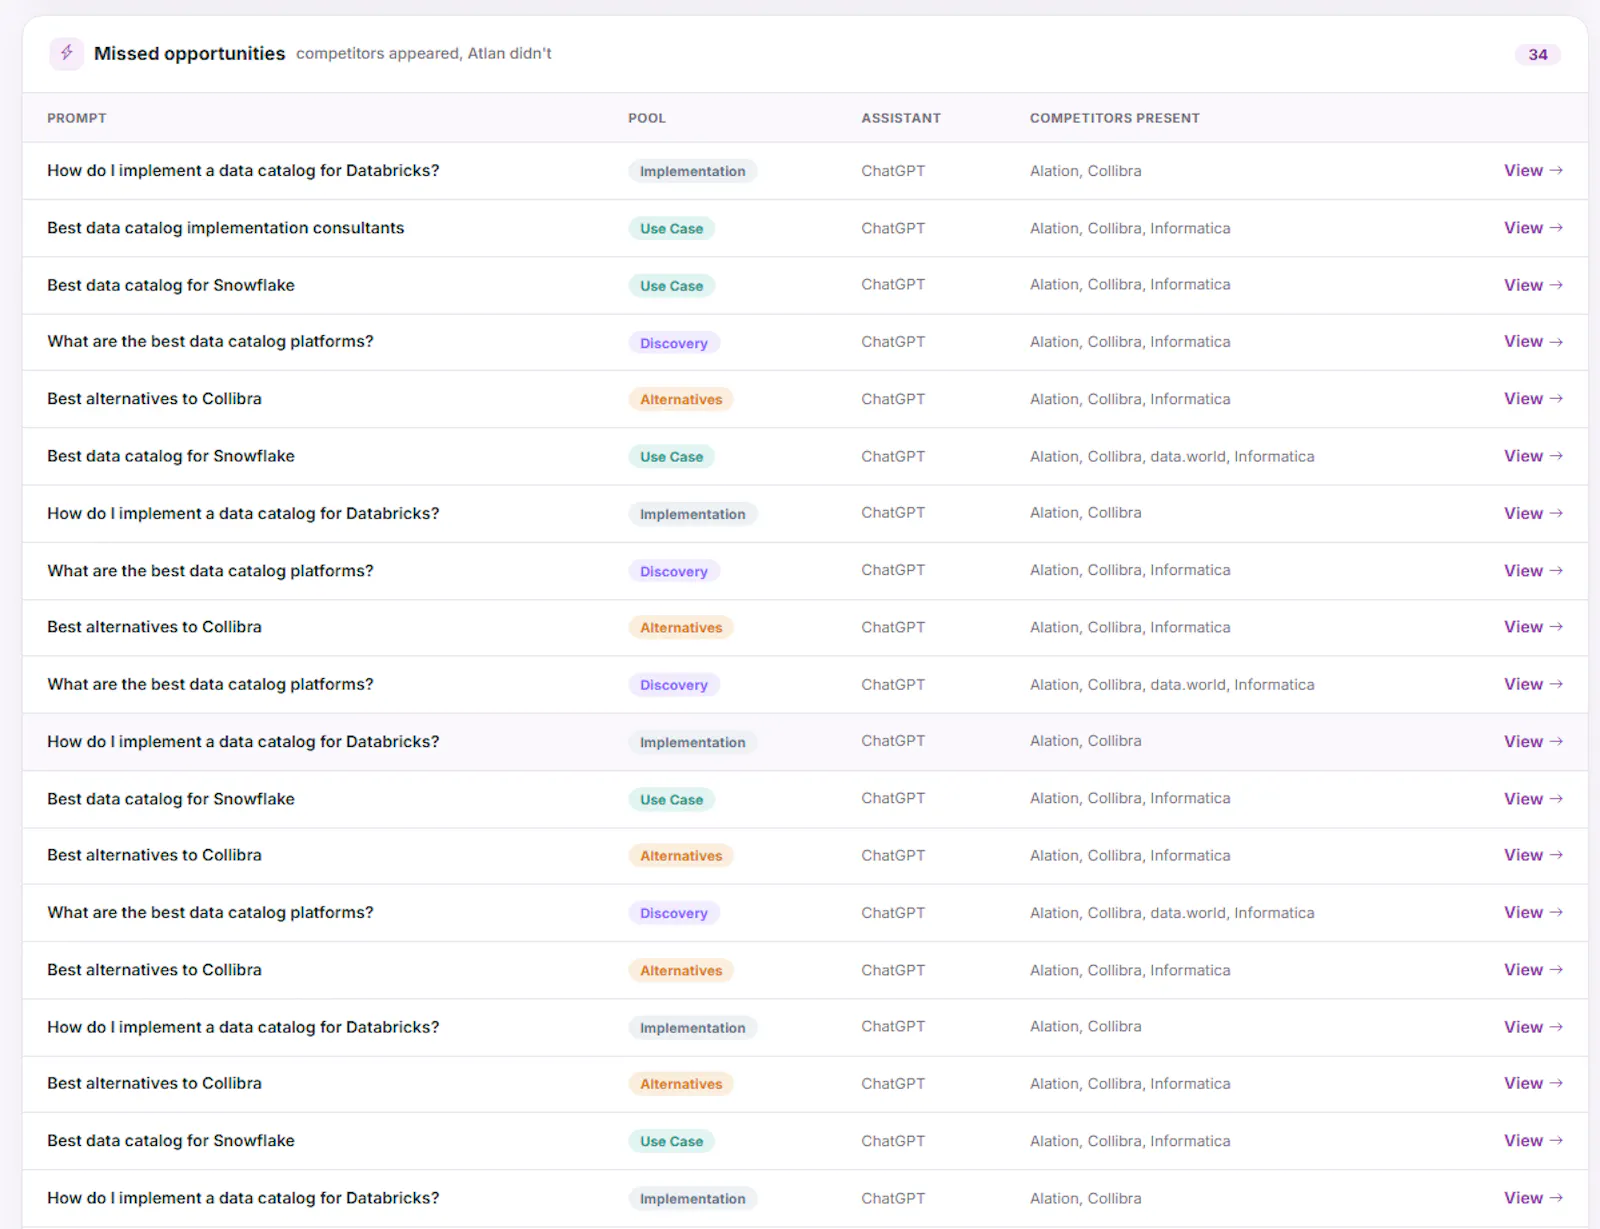This screenshot has width=1600, height=1229.
Task: Open first 'What are the best data catalog platforms?' prompt
Action: 210,342
